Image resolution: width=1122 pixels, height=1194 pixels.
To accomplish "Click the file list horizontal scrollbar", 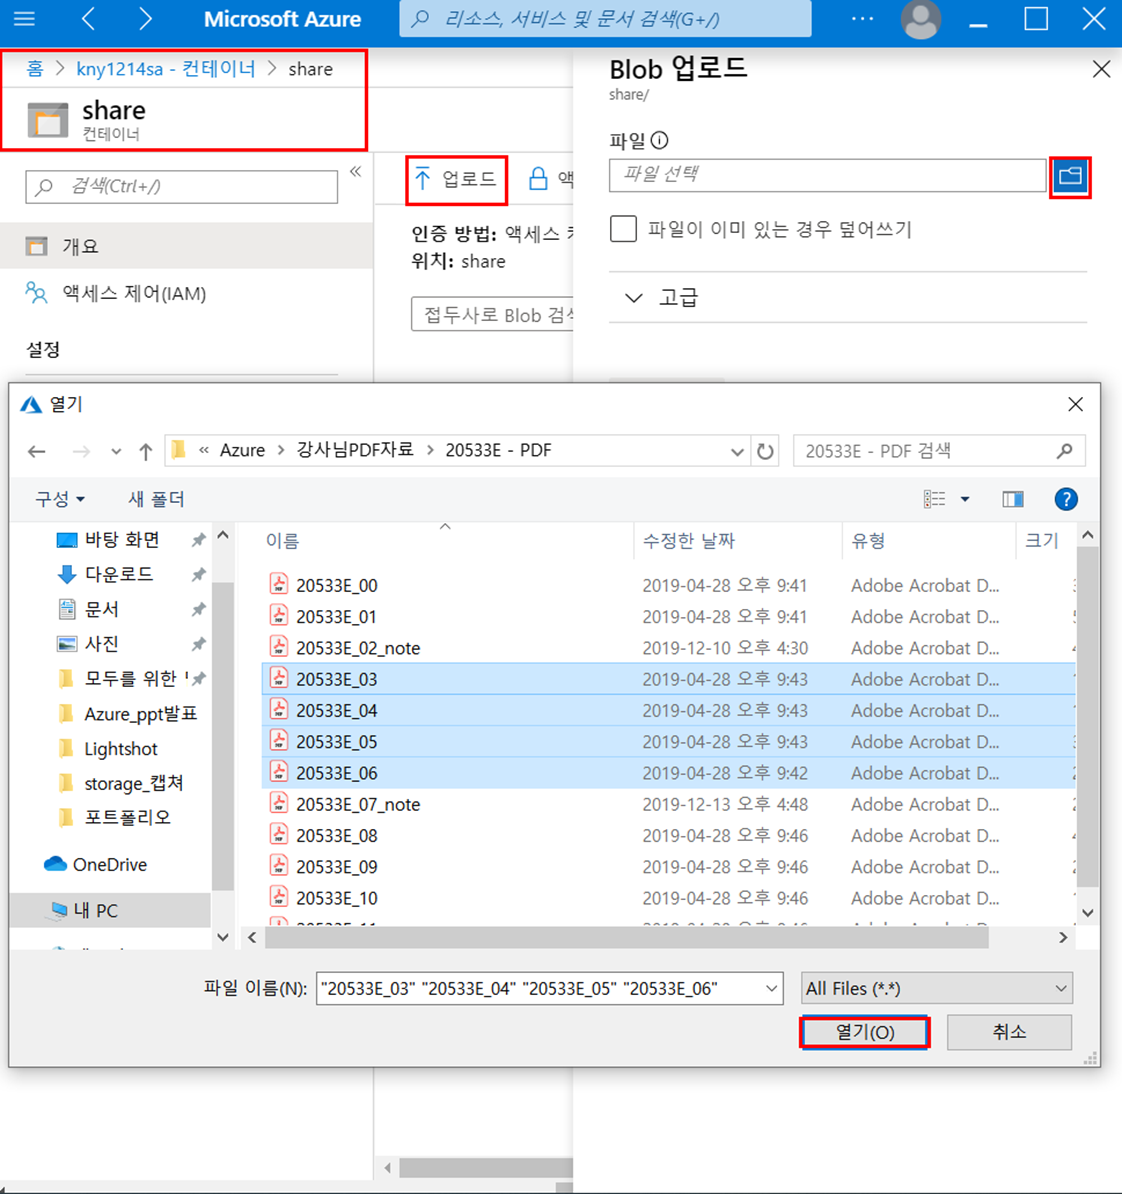I will 626,938.
